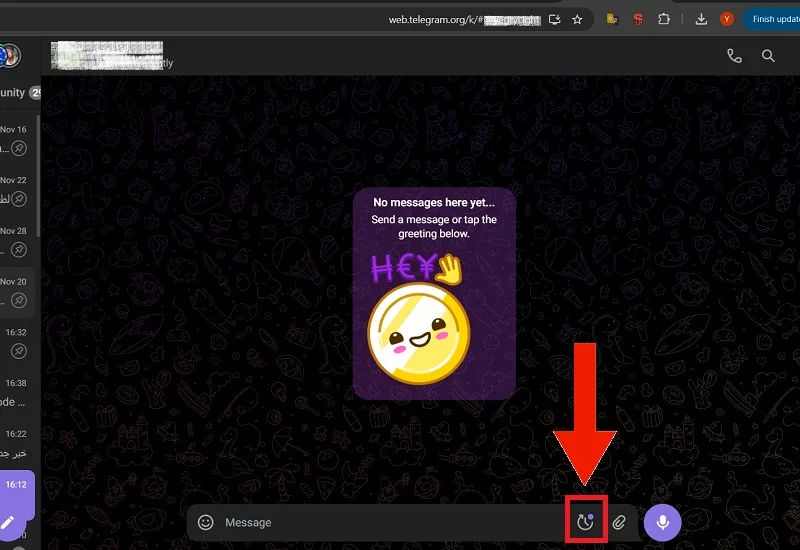This screenshot has width=800, height=550.
Task: Open the chat list row timed 16:22
Action: 17,443
